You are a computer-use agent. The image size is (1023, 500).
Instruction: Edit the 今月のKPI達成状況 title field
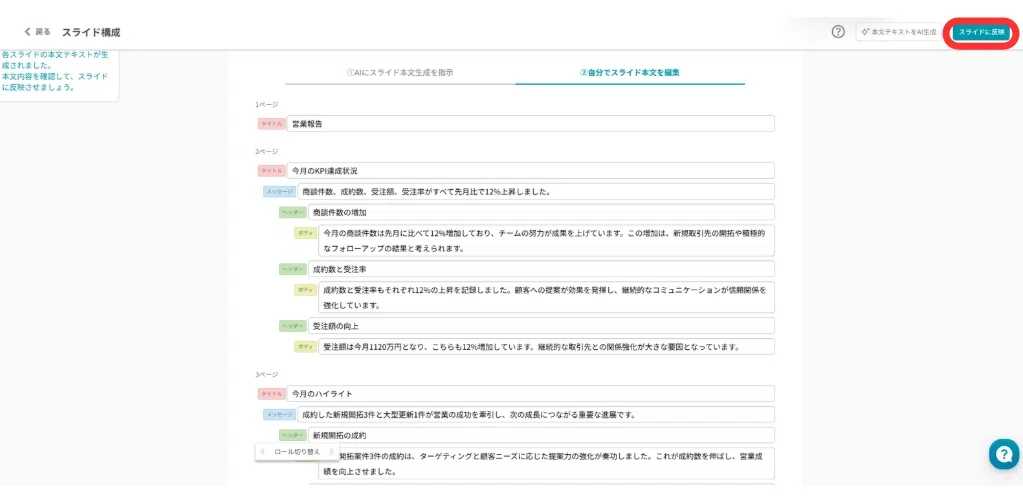(x=530, y=170)
